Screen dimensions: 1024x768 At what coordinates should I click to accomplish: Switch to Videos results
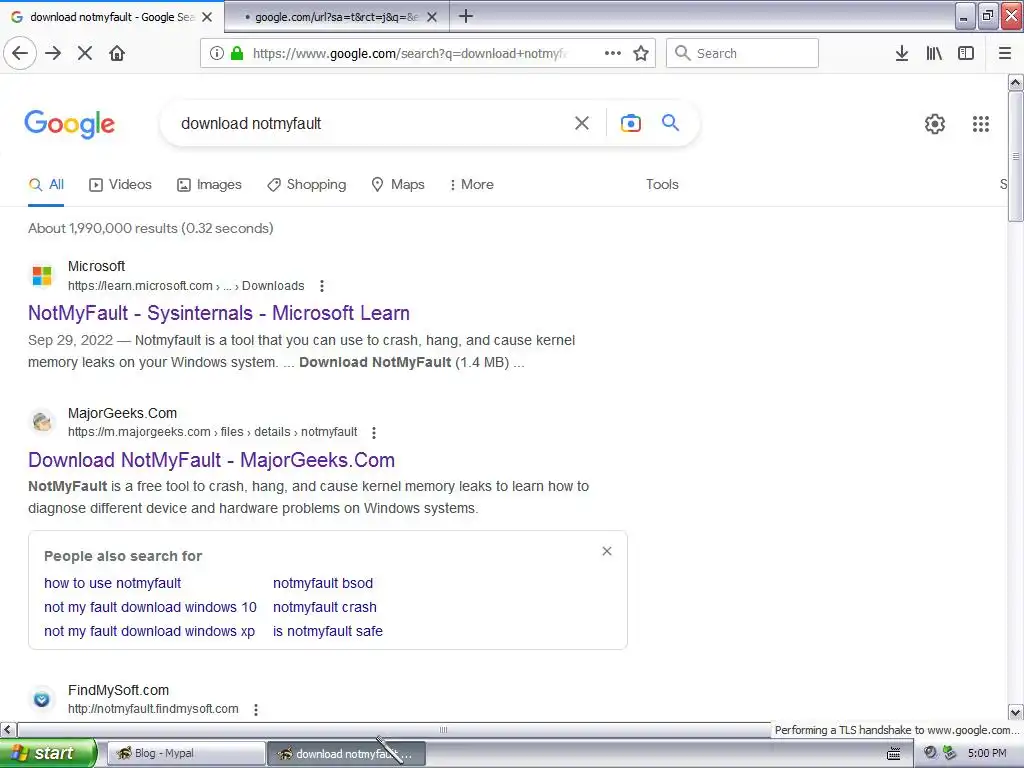120,185
